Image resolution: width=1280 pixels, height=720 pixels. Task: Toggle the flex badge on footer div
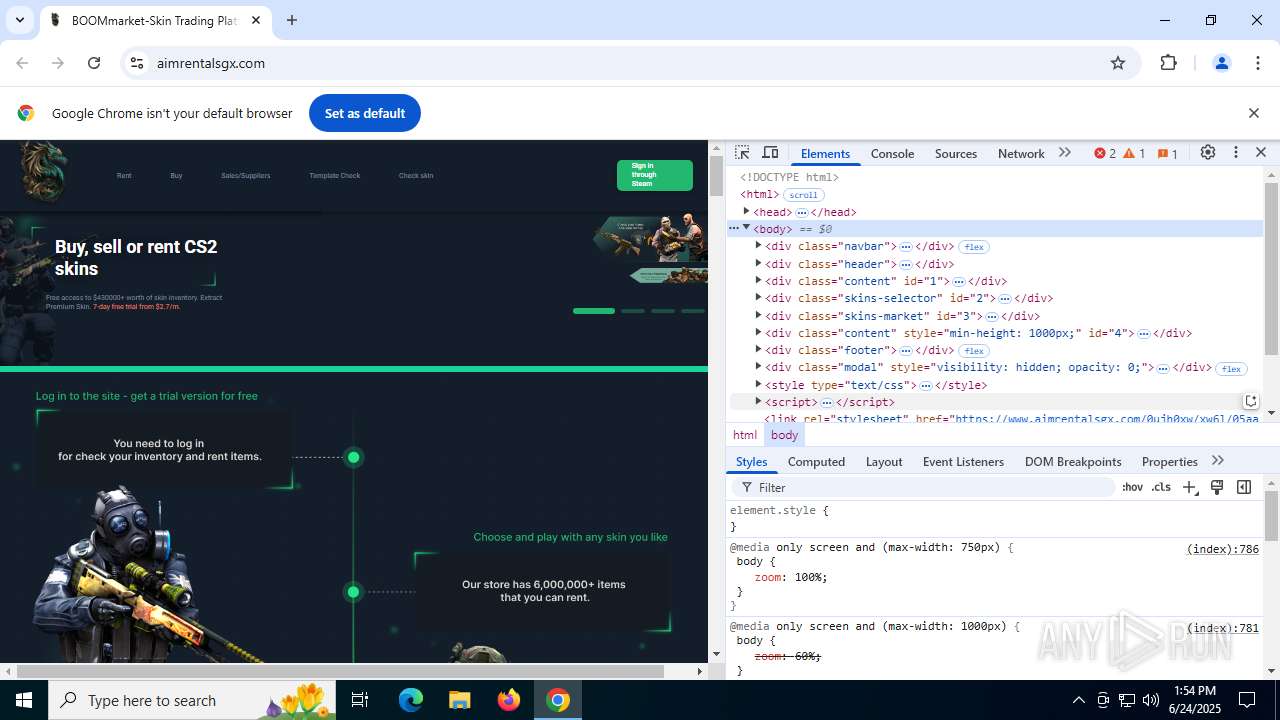[x=974, y=351]
